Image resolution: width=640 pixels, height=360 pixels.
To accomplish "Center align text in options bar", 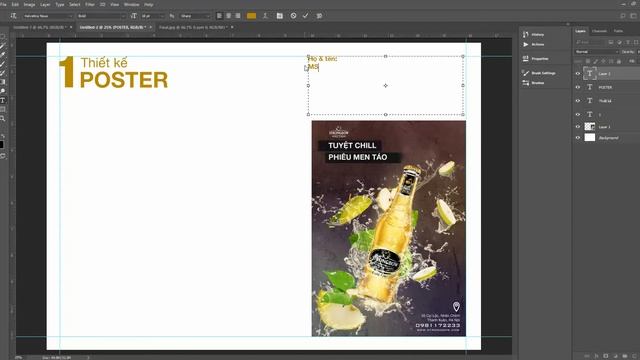I will click(229, 16).
